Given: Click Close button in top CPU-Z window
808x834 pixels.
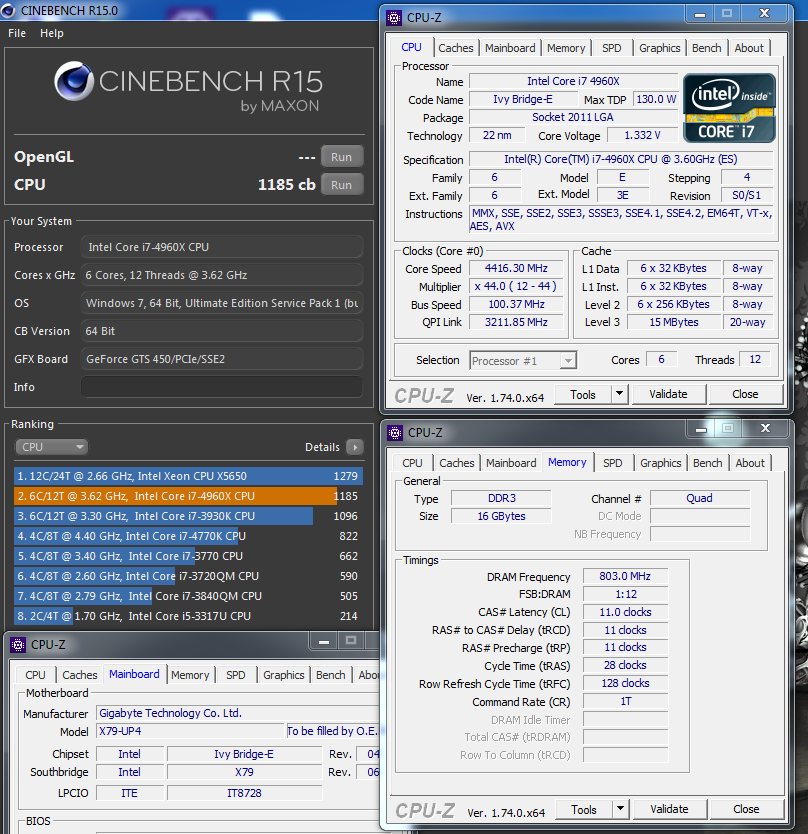Looking at the screenshot, I should 745,394.
